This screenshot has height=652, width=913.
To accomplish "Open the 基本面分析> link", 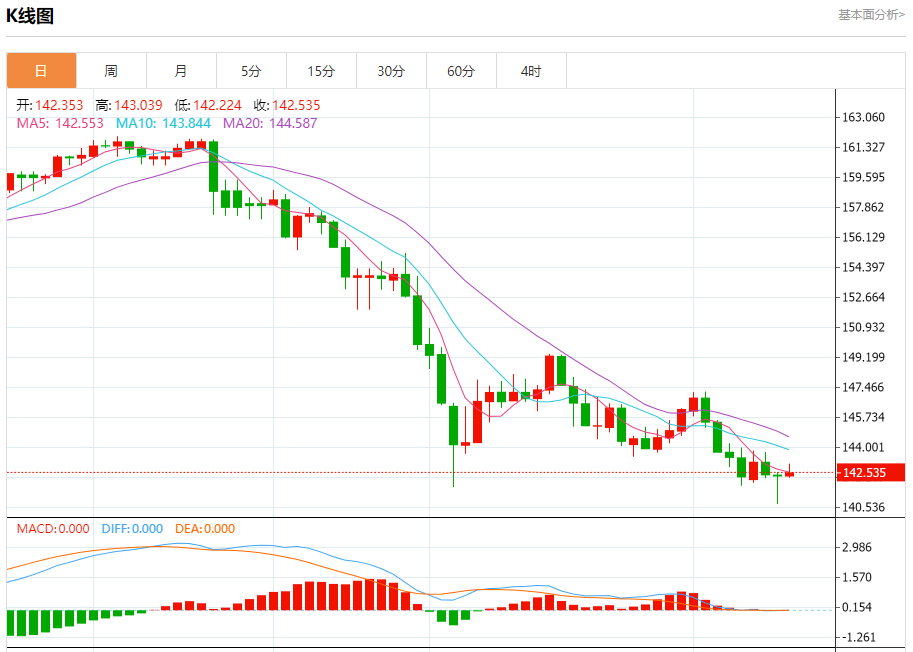I will 871,15.
